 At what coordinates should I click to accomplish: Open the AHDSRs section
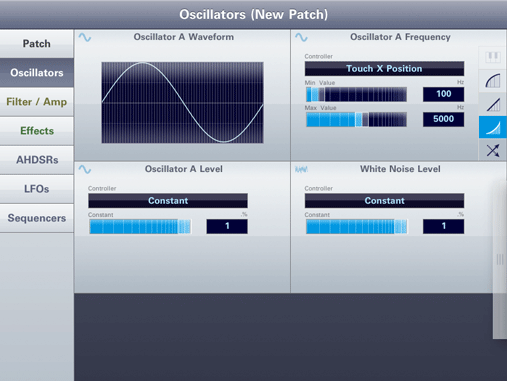[37, 160]
